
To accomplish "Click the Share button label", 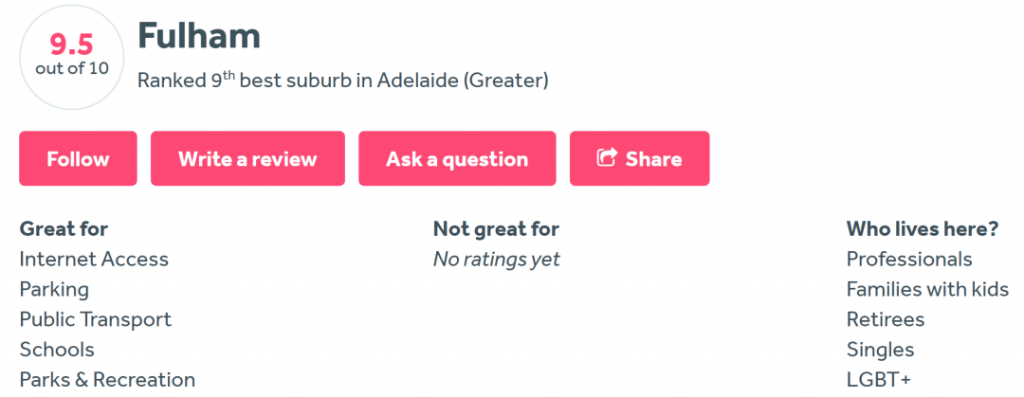I will click(654, 159).
